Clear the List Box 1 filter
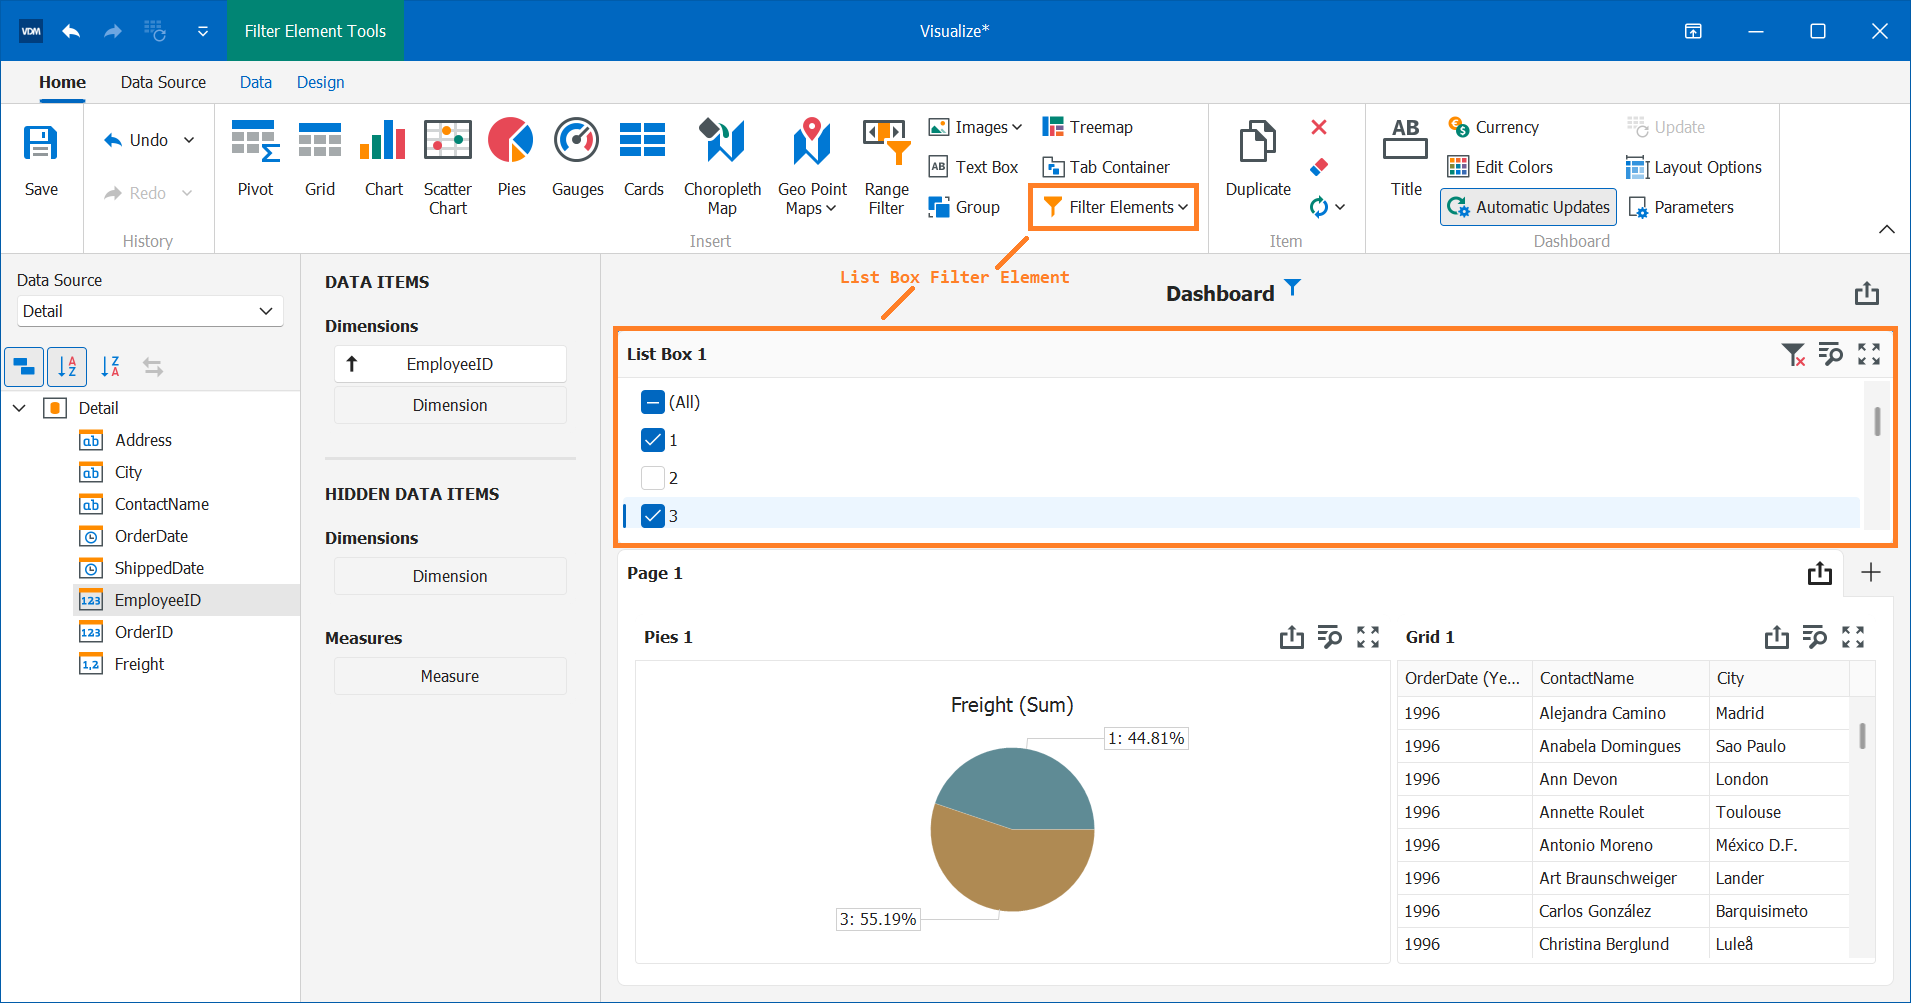Image resolution: width=1911 pixels, height=1003 pixels. (1794, 354)
